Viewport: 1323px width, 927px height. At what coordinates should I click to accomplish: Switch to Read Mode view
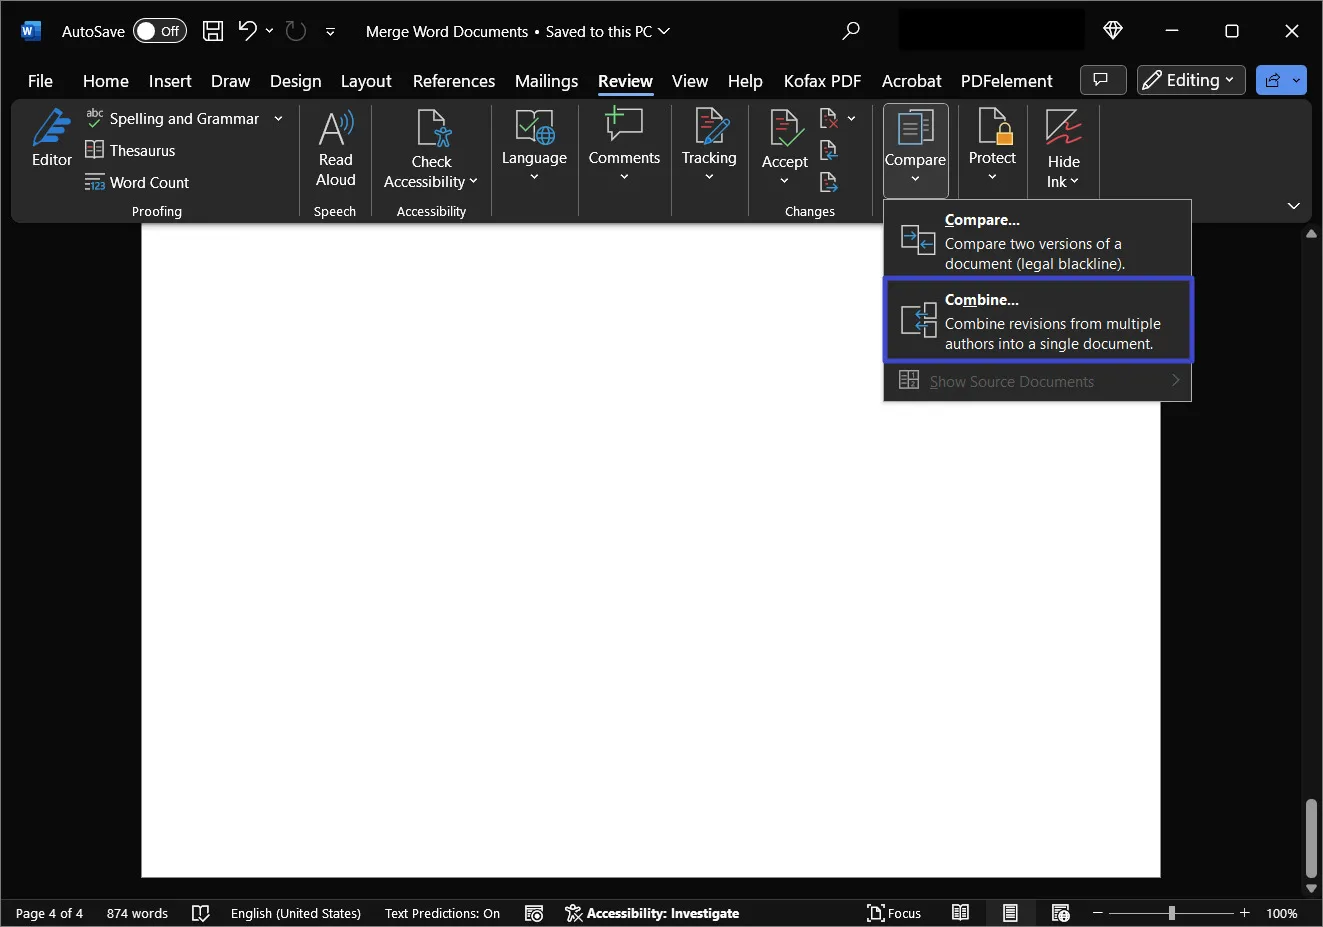pyautogui.click(x=960, y=913)
